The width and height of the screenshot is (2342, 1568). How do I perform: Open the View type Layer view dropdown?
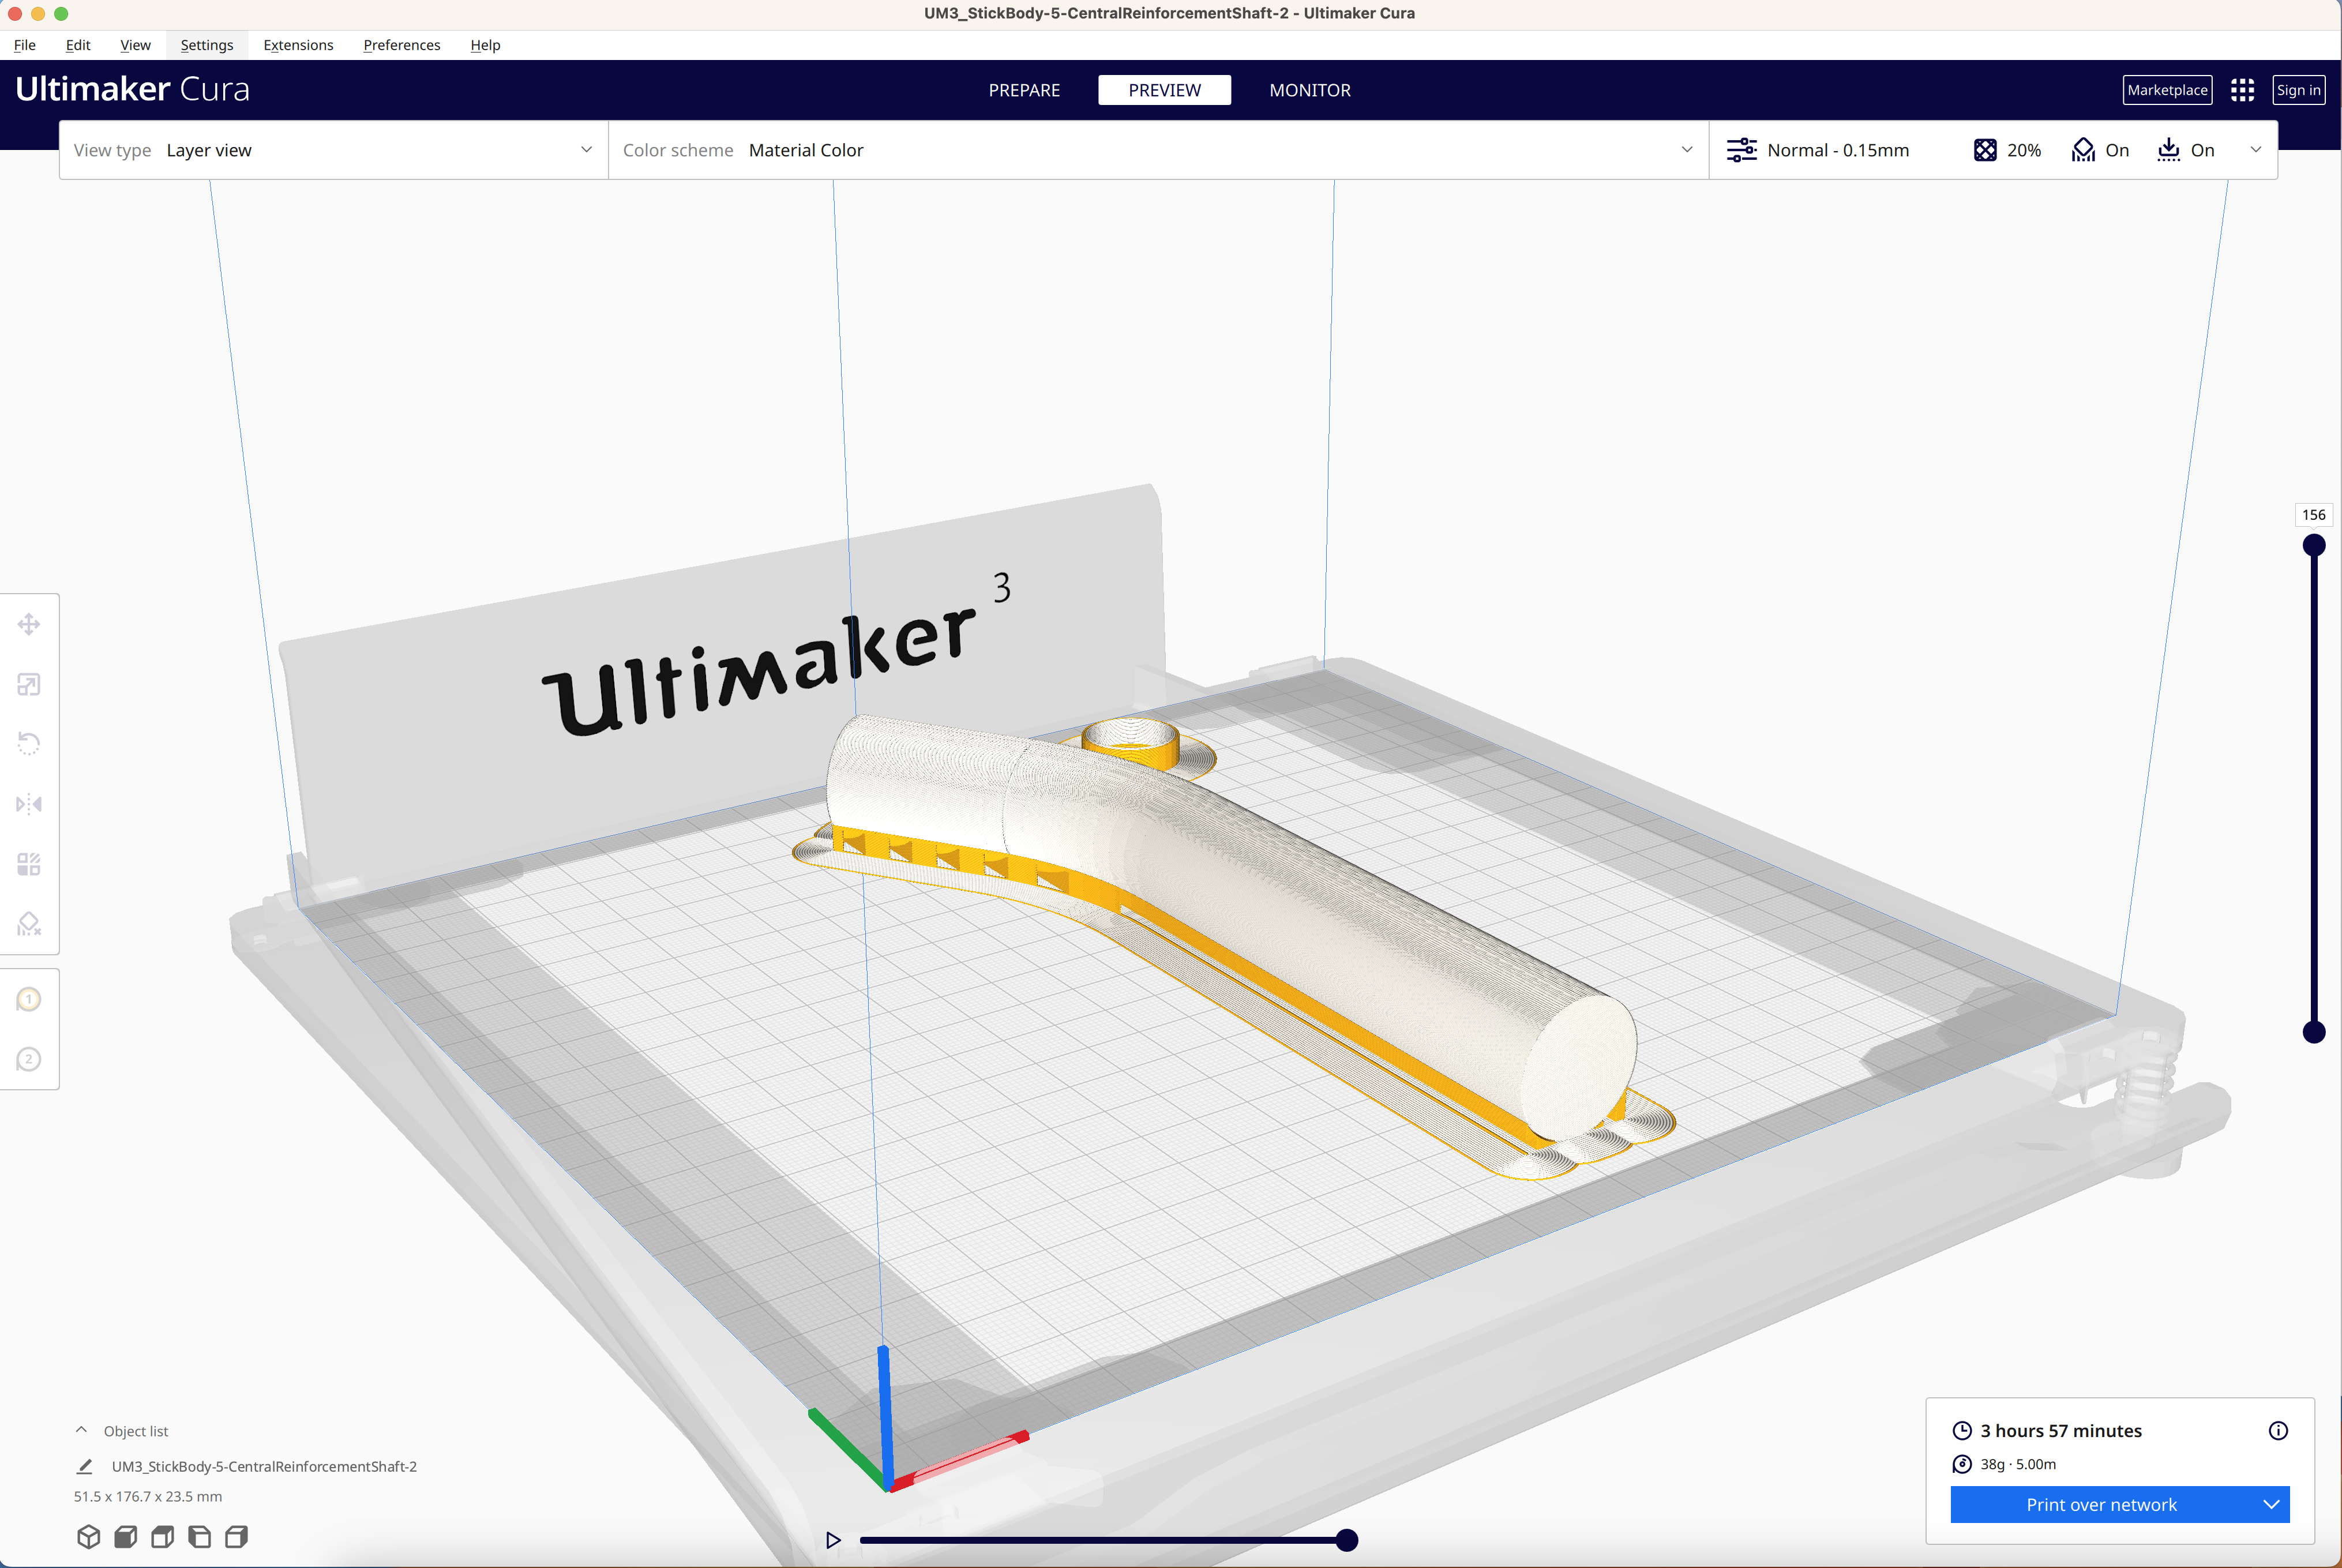333,150
